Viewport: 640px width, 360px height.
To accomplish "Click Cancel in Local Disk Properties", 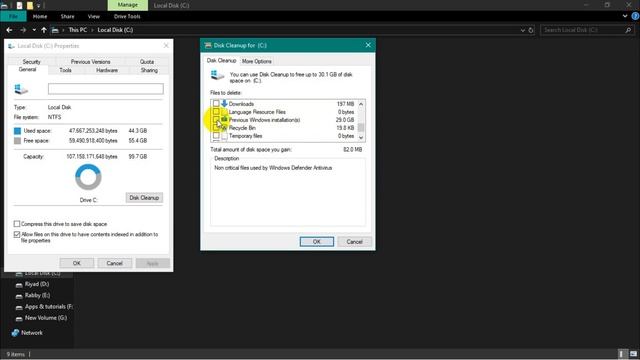I will [114, 263].
